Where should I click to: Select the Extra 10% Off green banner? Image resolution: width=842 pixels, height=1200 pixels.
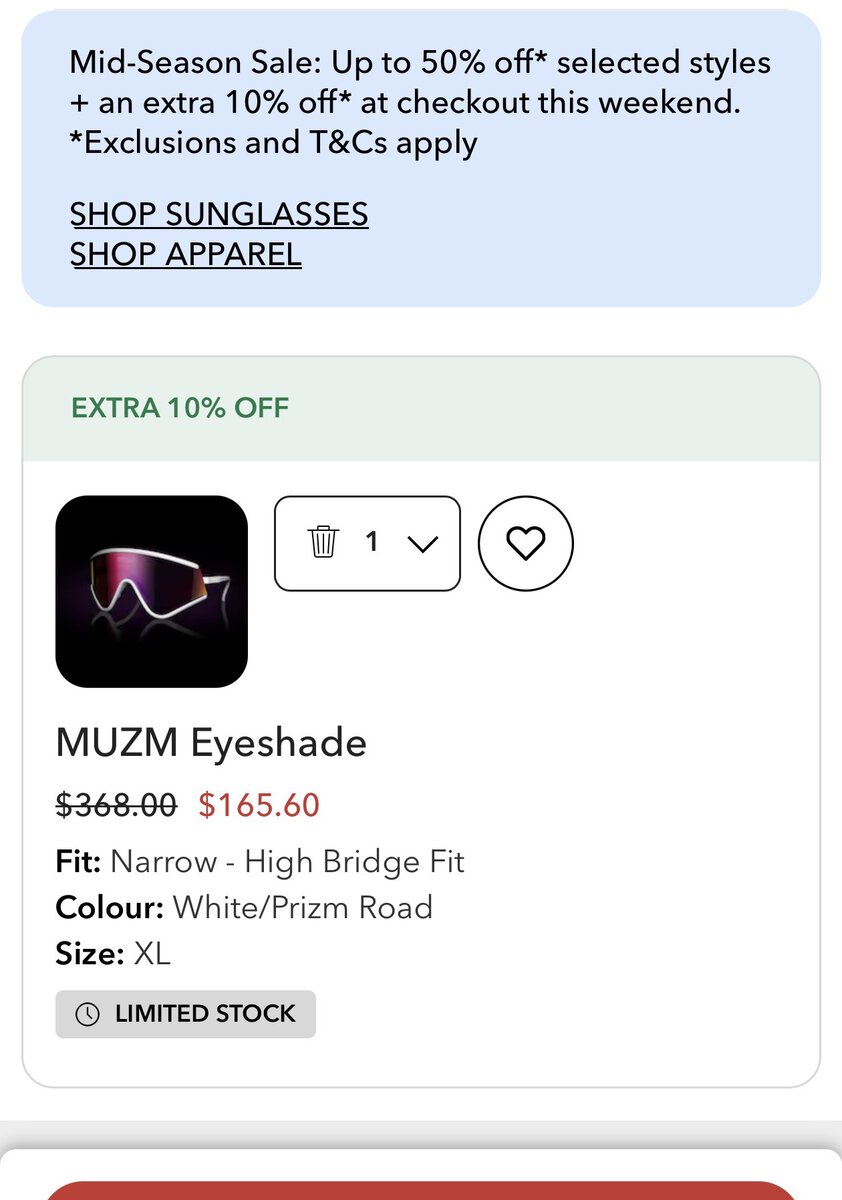(180, 408)
